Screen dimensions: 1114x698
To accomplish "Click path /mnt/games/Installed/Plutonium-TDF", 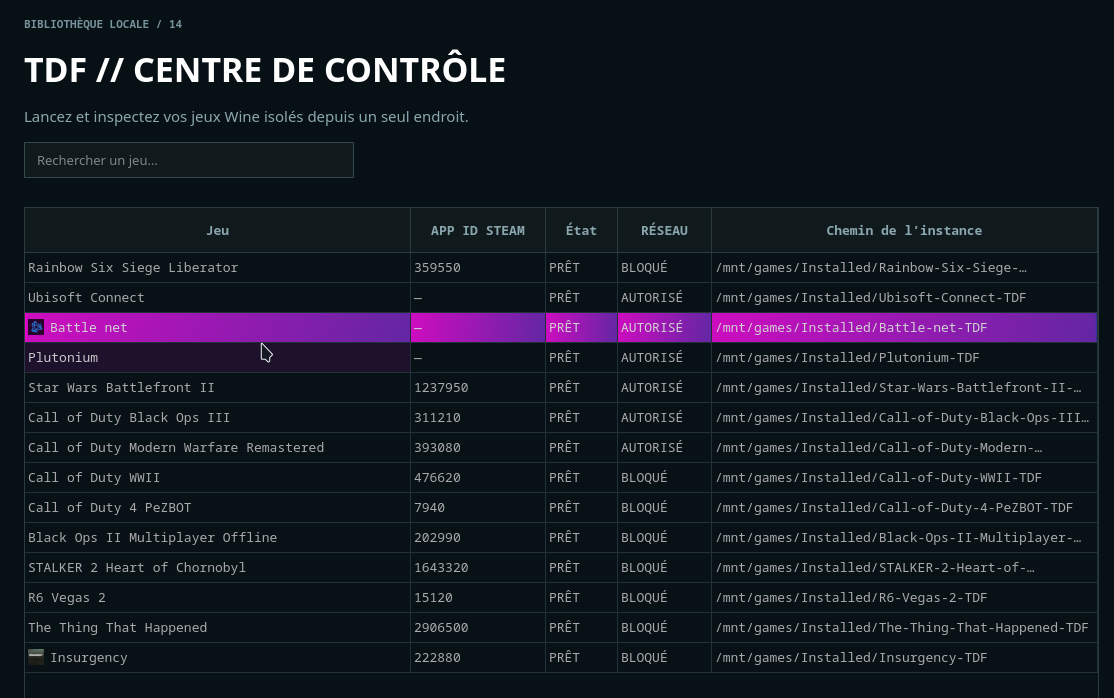I will point(847,358).
